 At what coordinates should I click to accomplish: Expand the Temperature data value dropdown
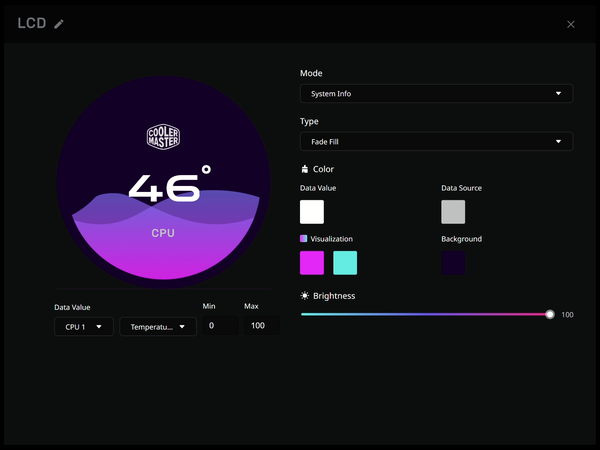coord(157,326)
